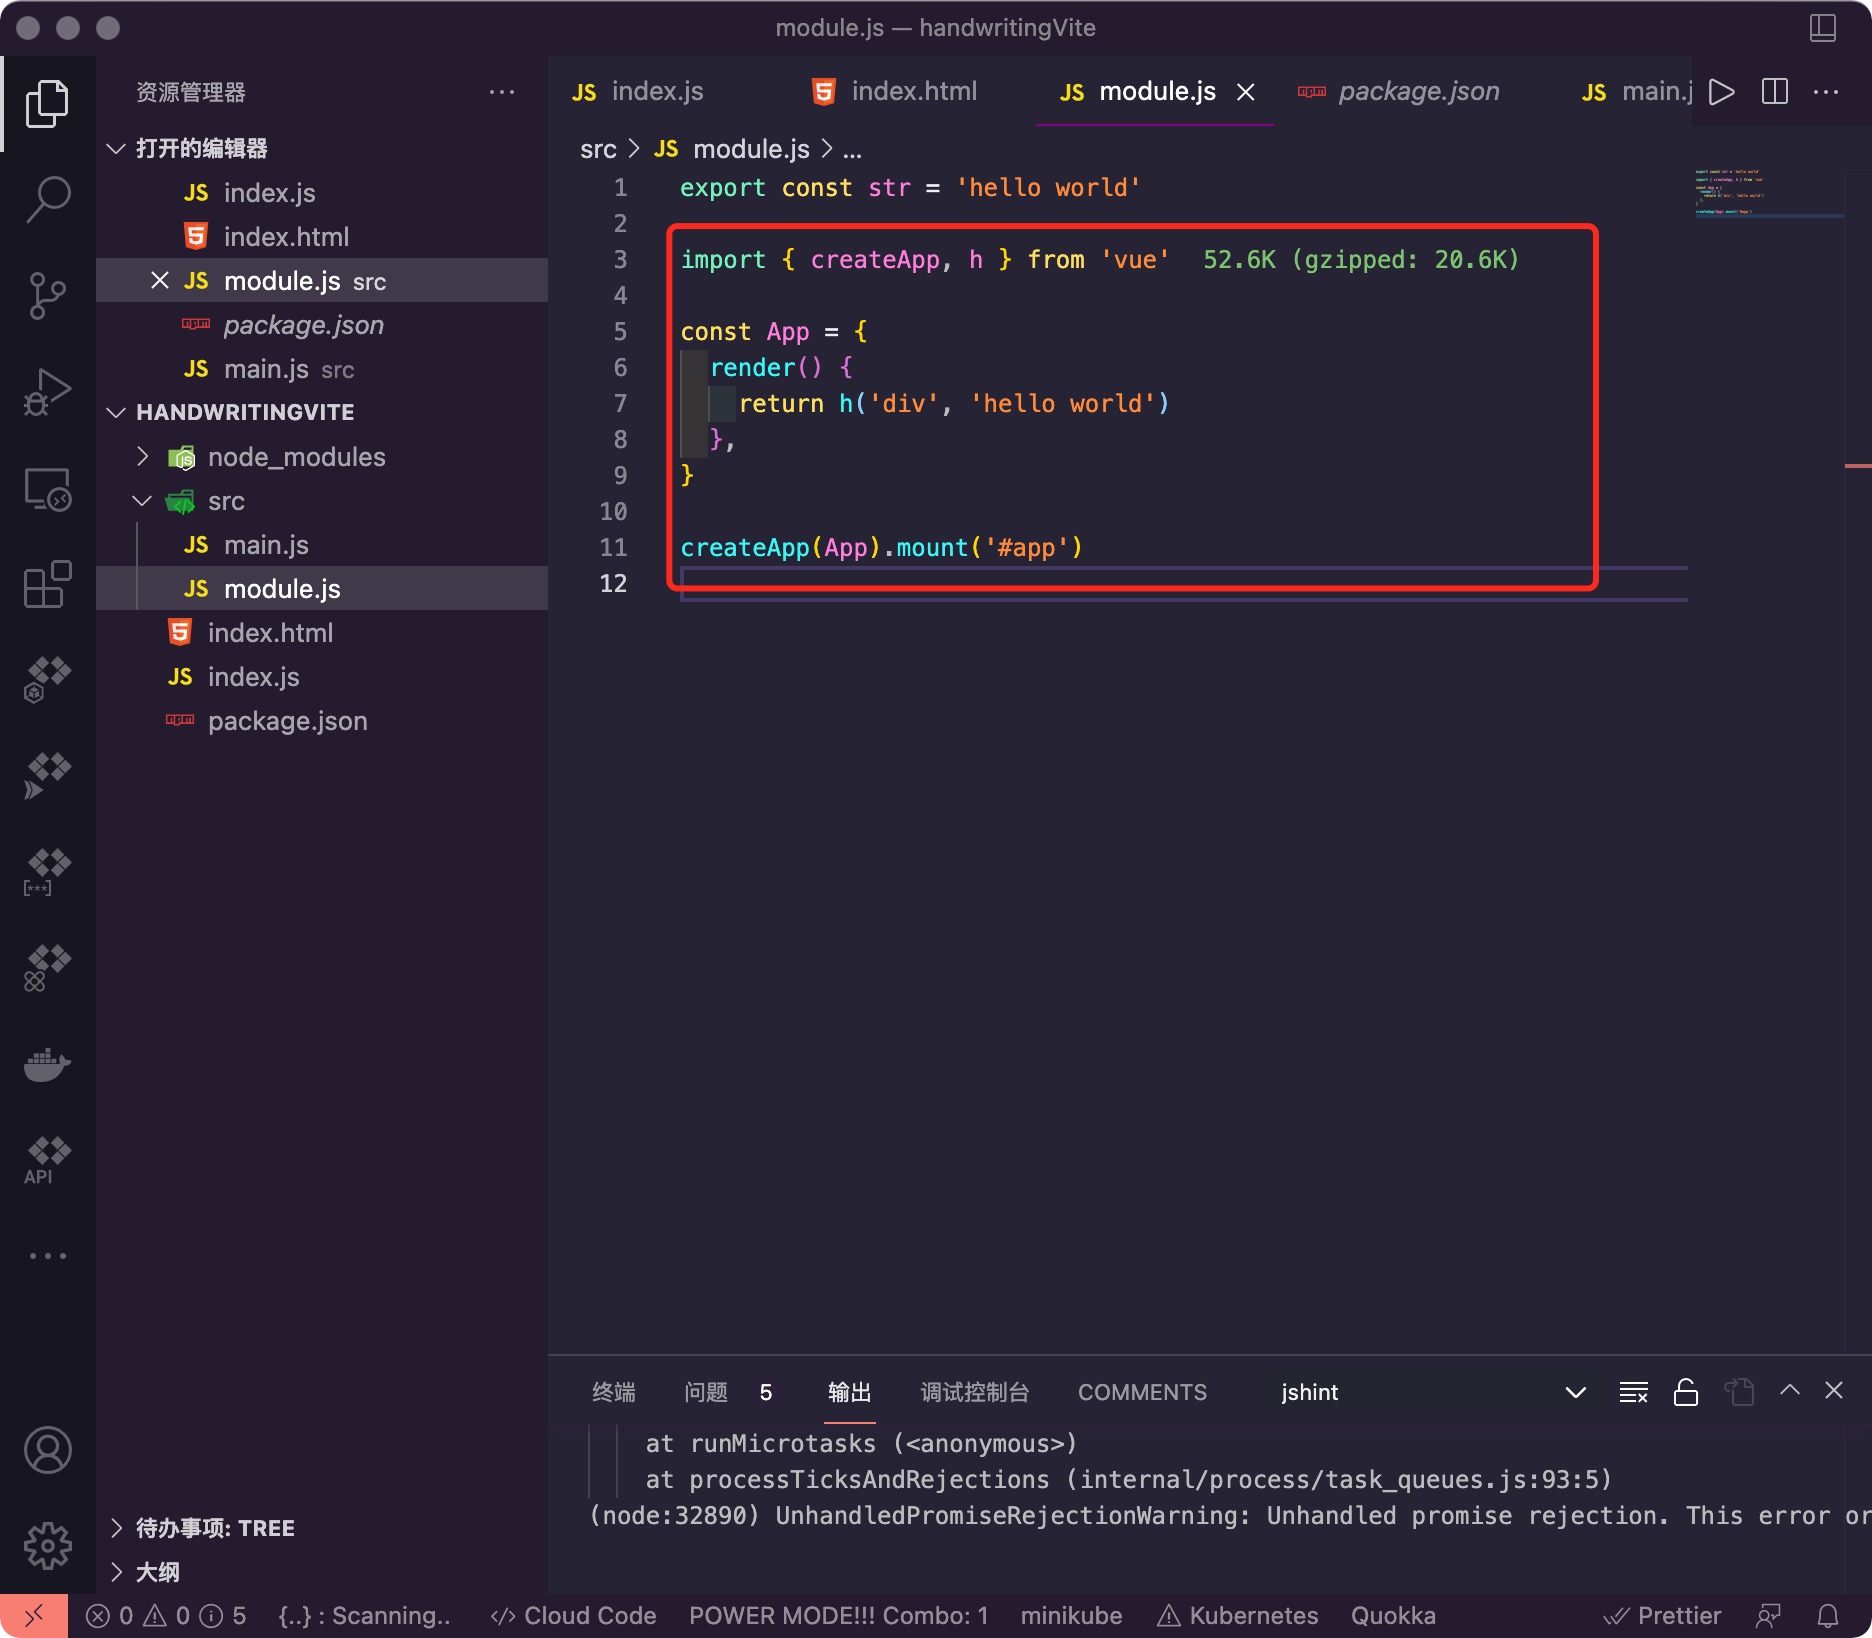
Task: Open the Remote Explorer view
Action: 47,489
